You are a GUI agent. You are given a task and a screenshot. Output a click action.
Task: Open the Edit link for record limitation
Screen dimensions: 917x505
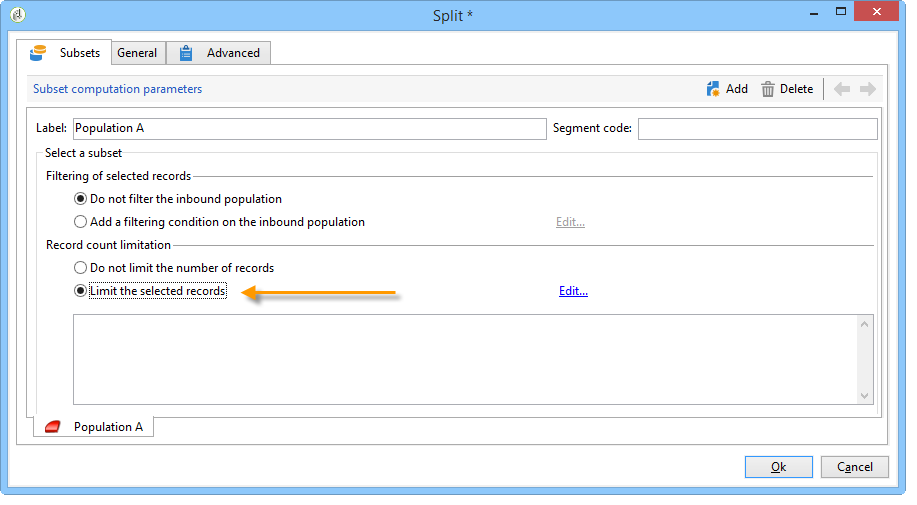point(573,291)
